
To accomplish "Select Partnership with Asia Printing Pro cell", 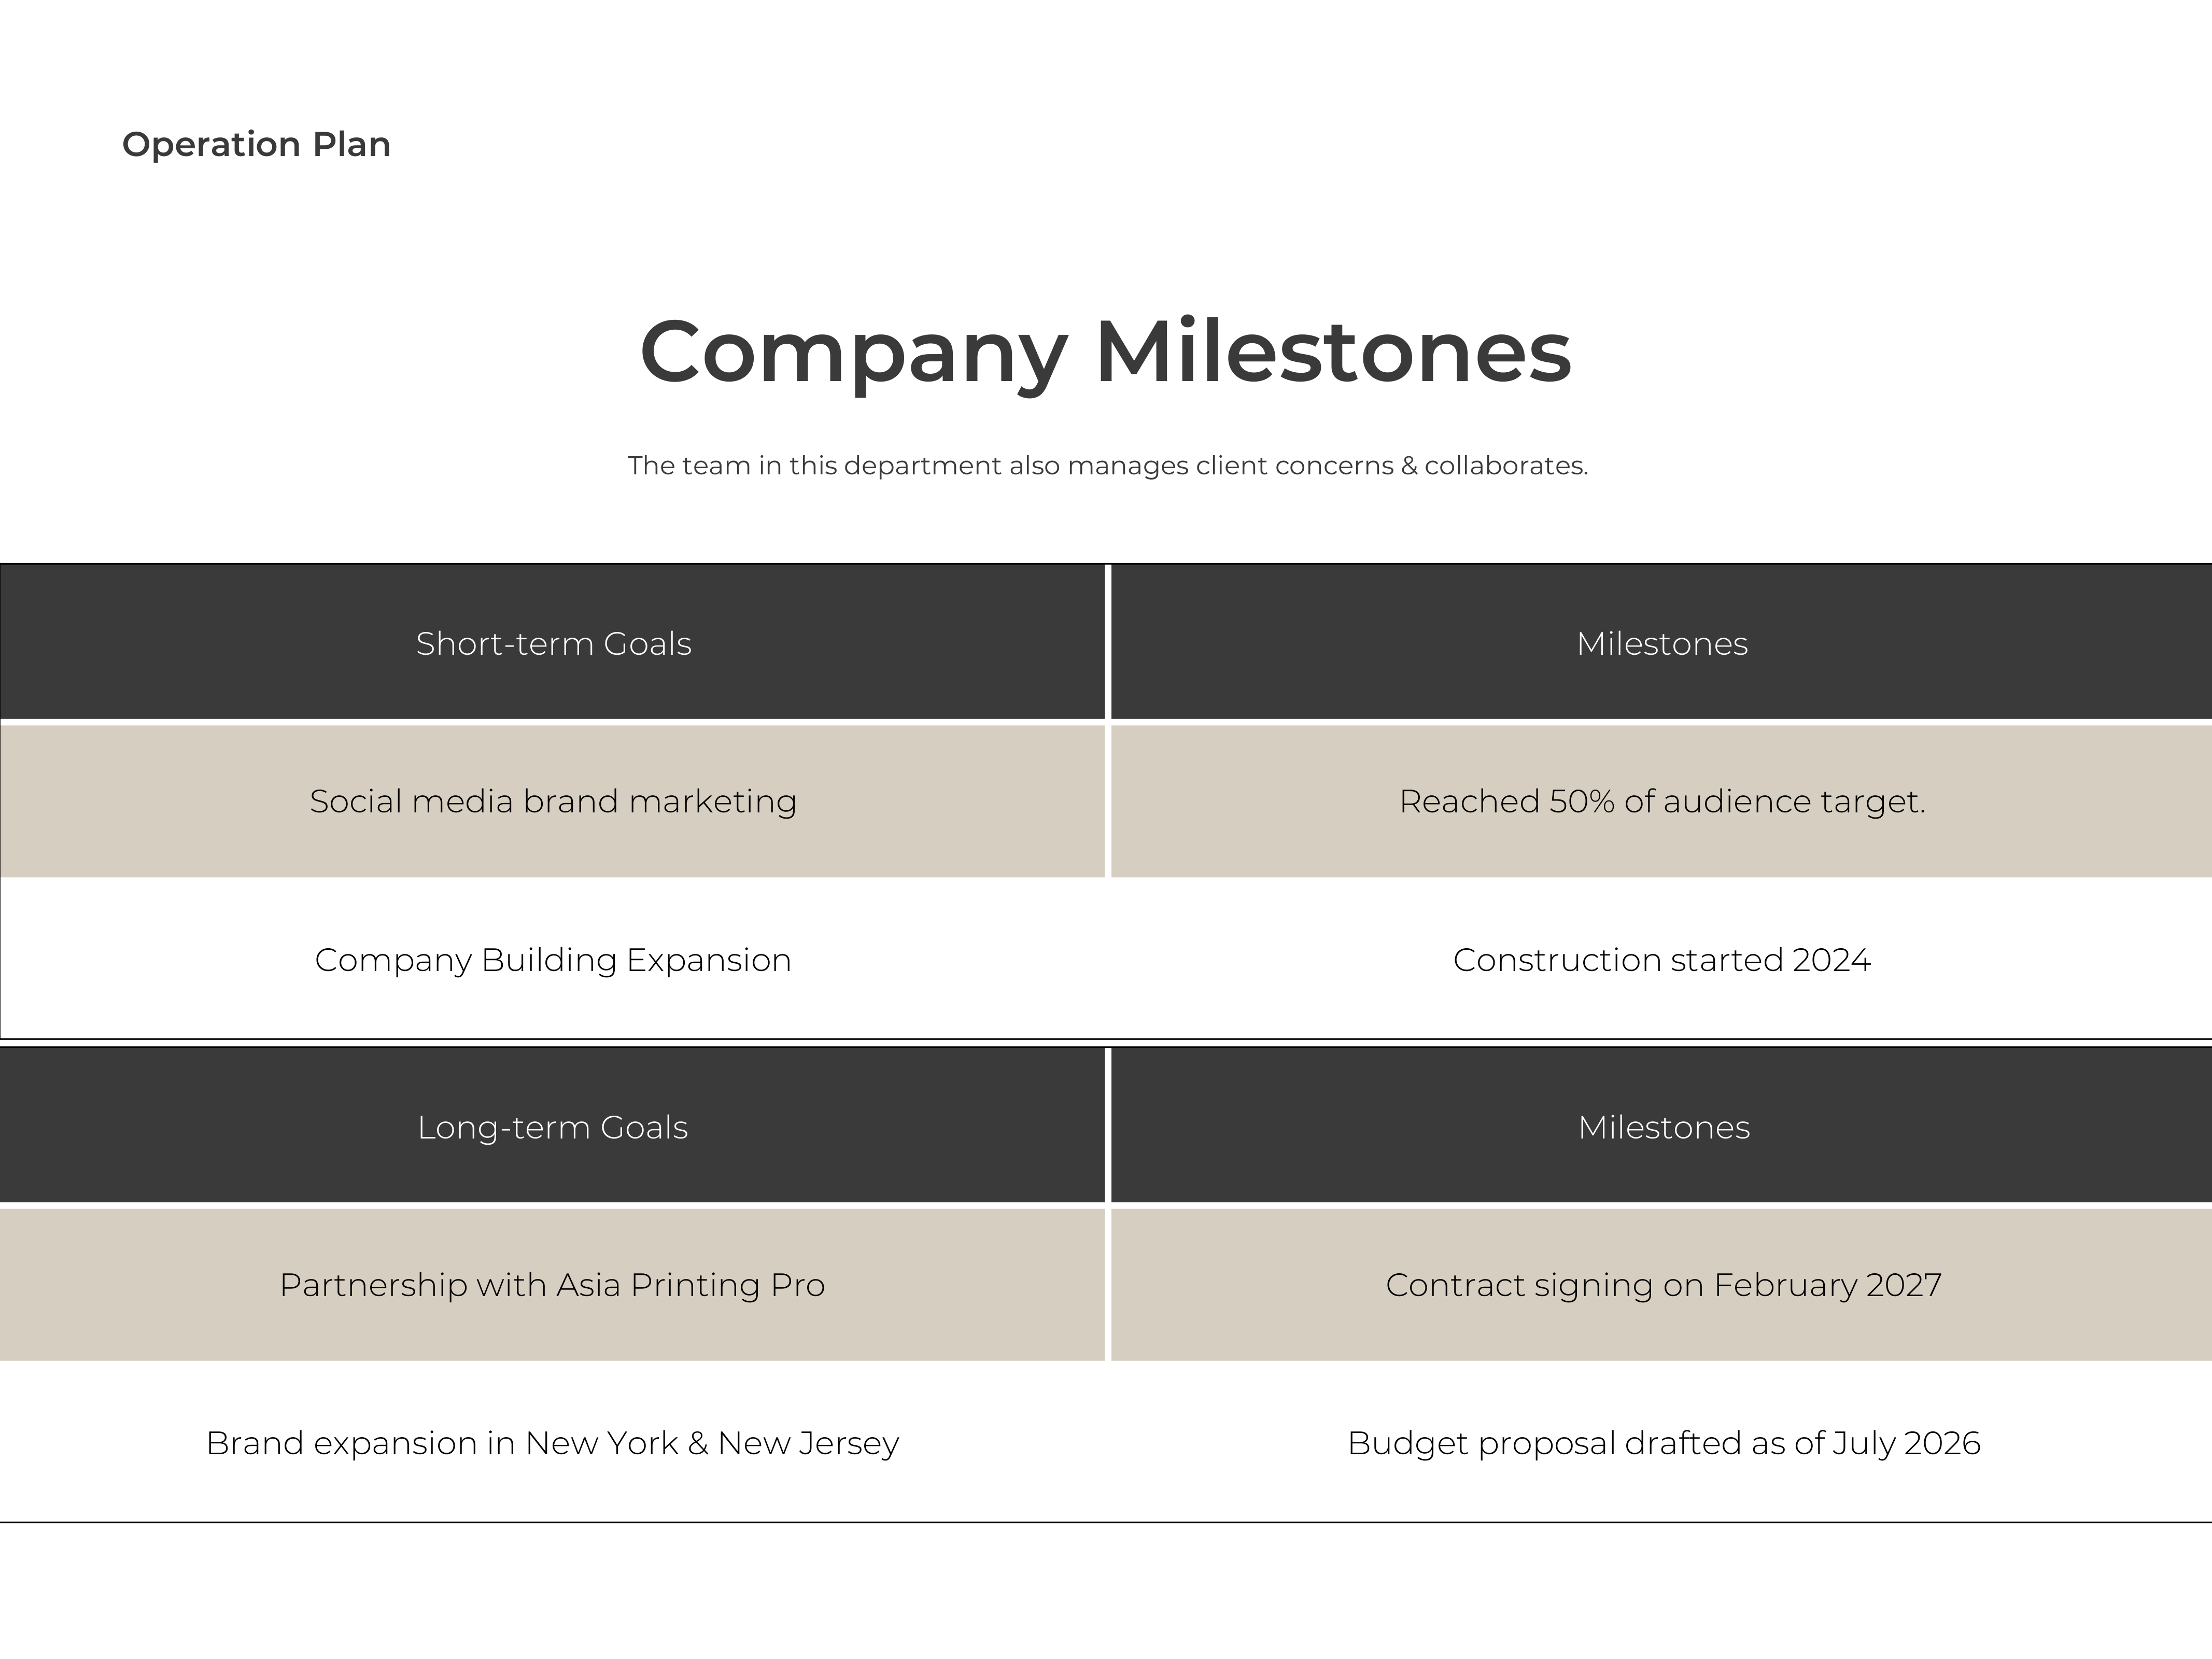I will 553,1284.
